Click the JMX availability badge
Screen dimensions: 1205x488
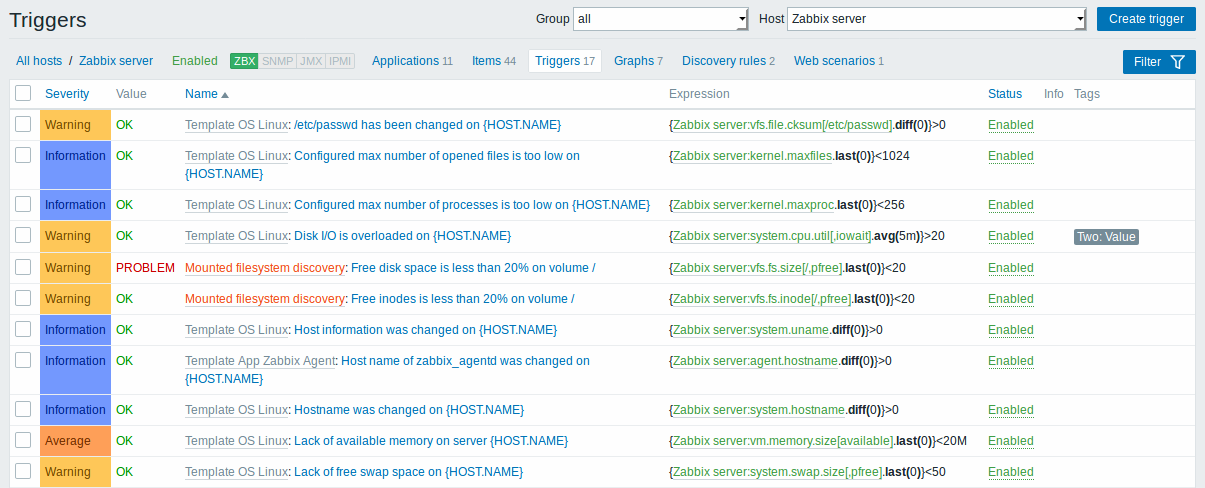[311, 61]
